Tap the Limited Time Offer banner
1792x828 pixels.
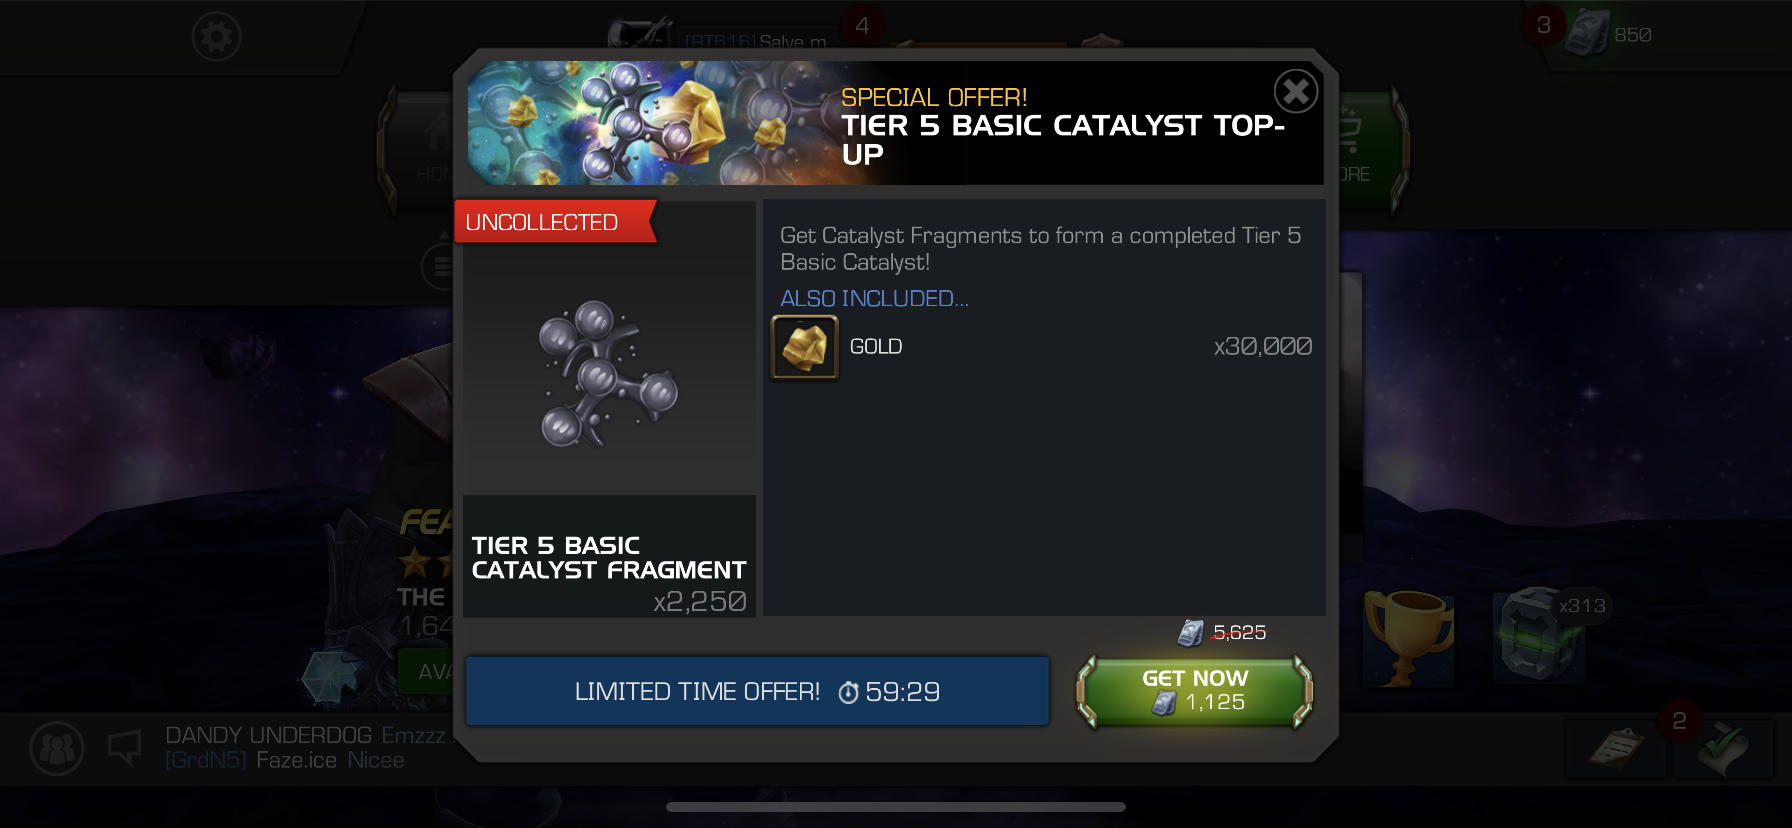(757, 691)
